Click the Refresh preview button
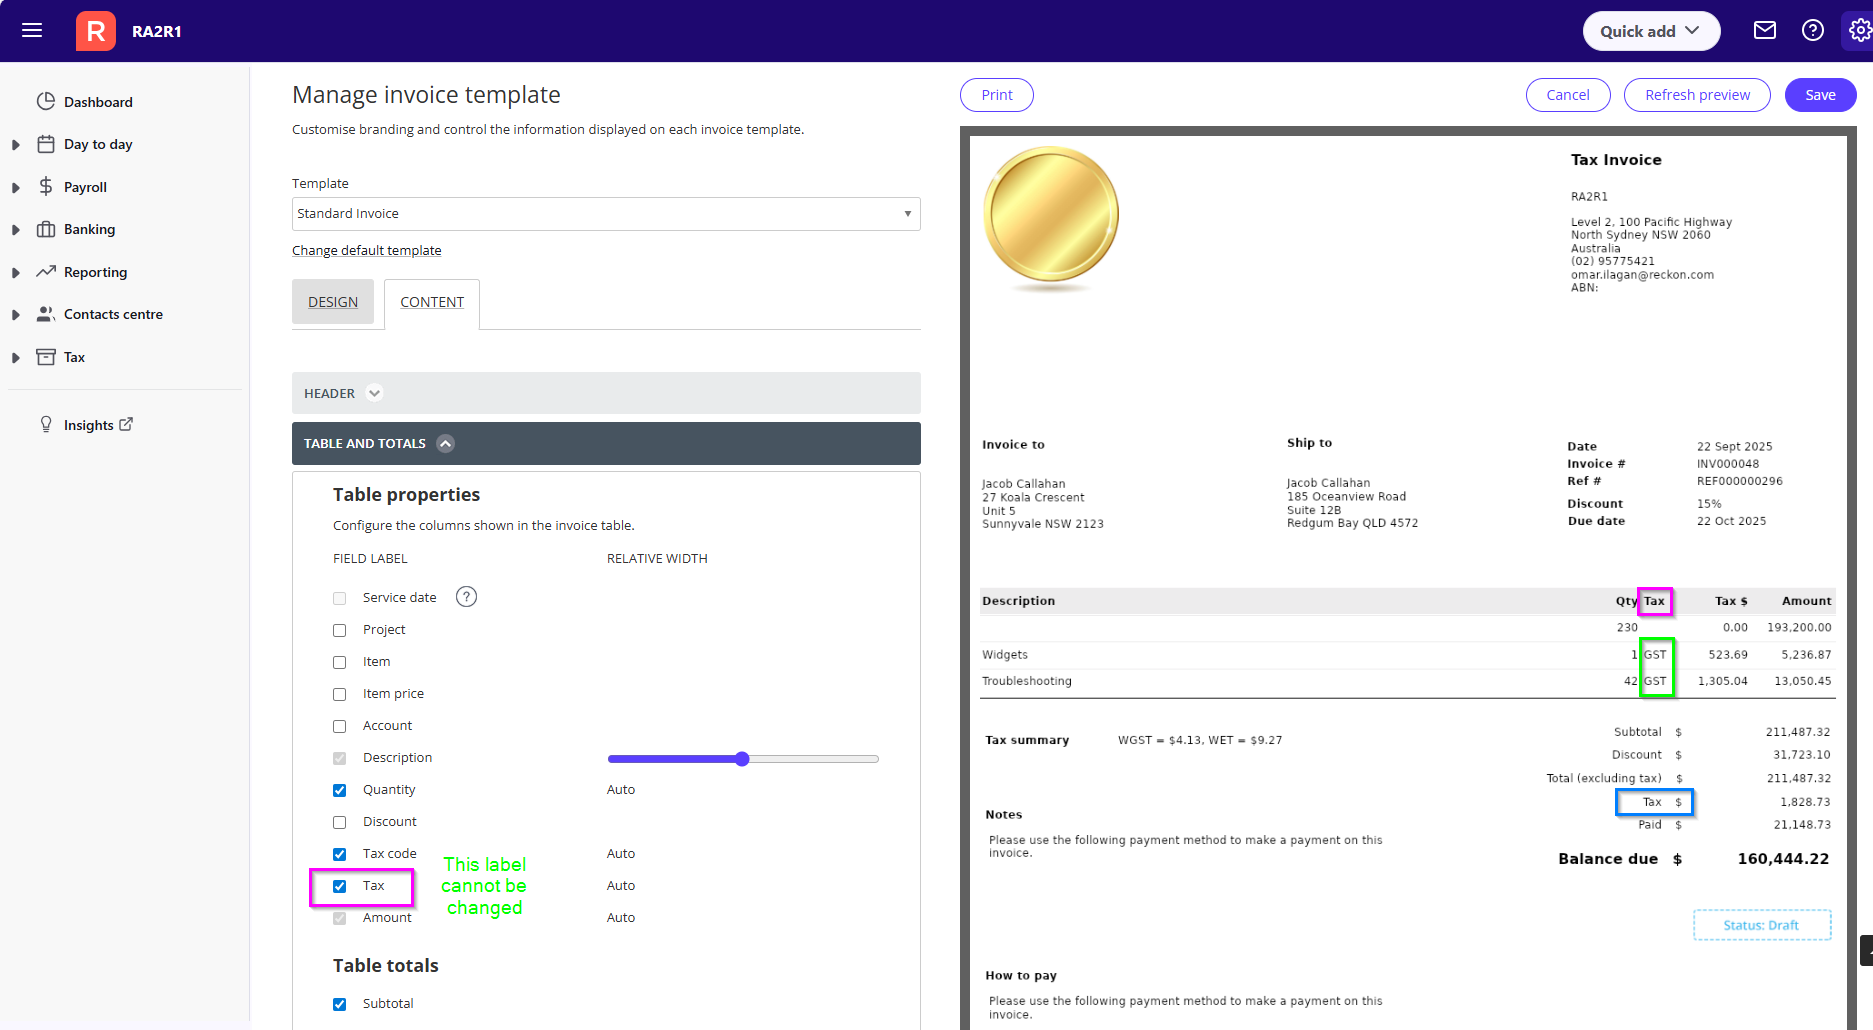Image resolution: width=1873 pixels, height=1030 pixels. [1698, 95]
